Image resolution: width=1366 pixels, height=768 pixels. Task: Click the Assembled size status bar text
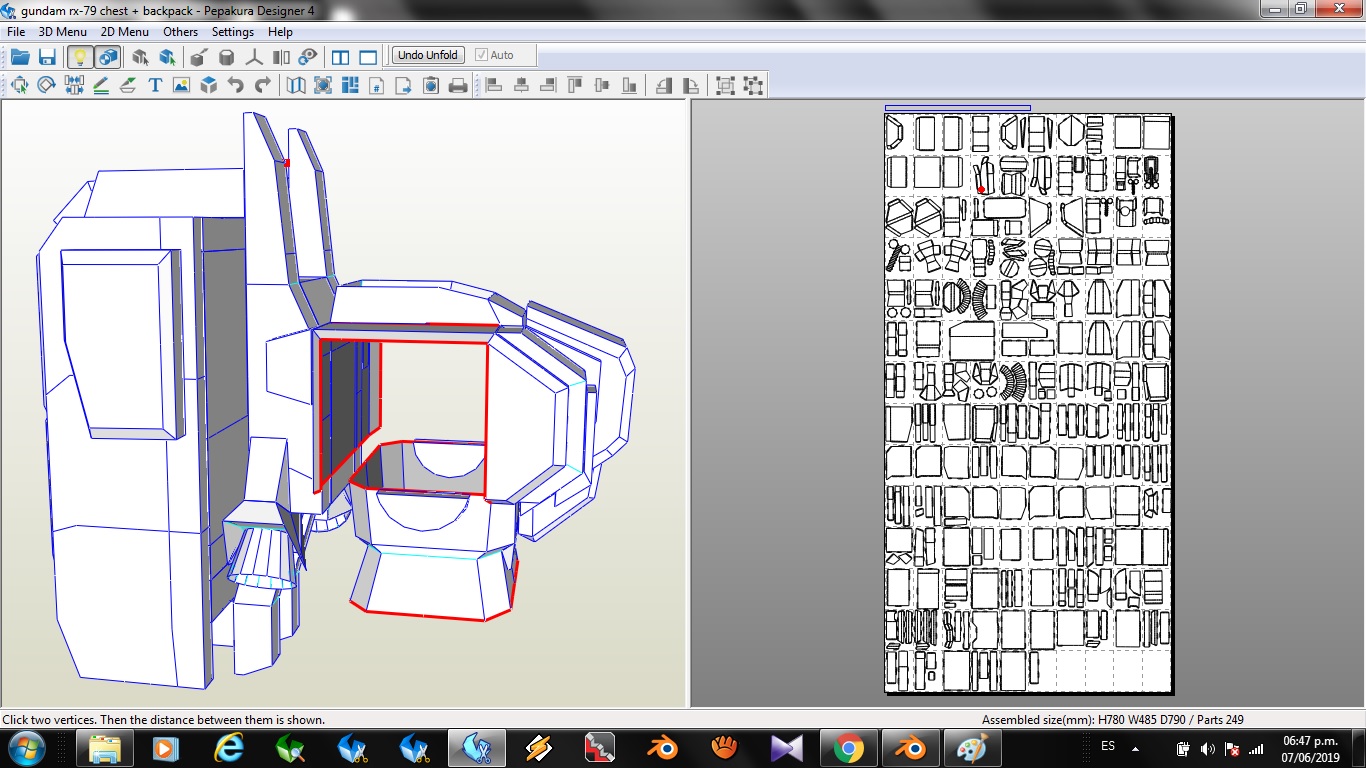point(1113,720)
